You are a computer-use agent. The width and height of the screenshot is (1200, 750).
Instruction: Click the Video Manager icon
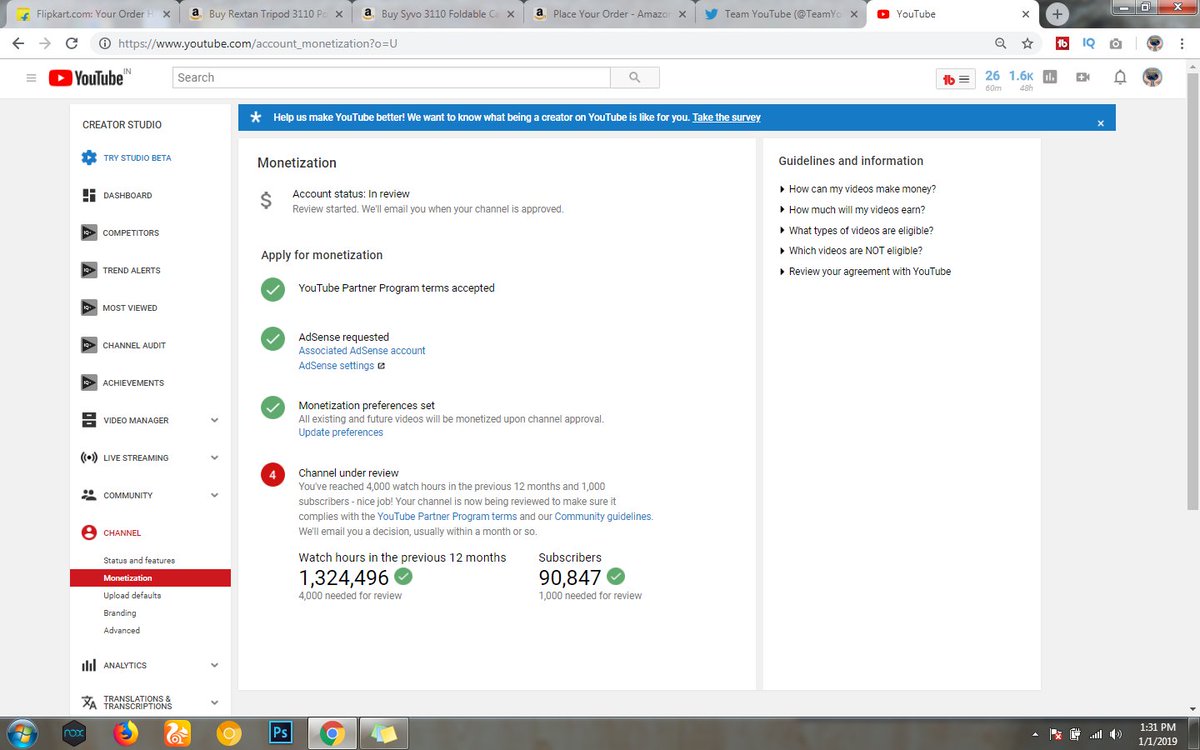pyautogui.click(x=89, y=420)
